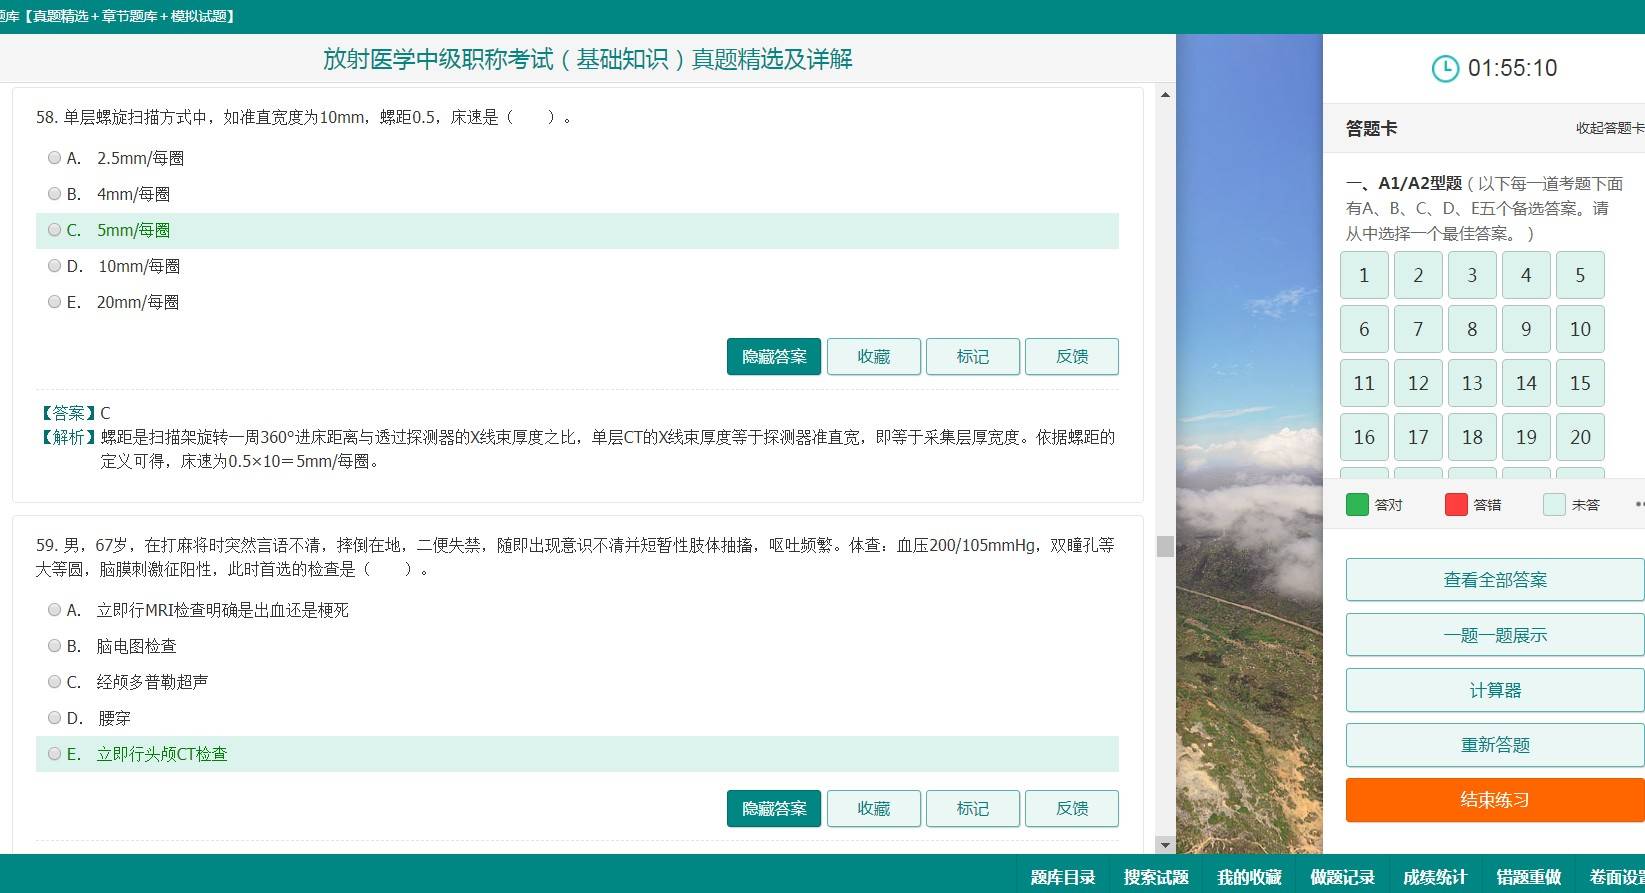Select option D 腰穿 radio button

click(x=55, y=718)
